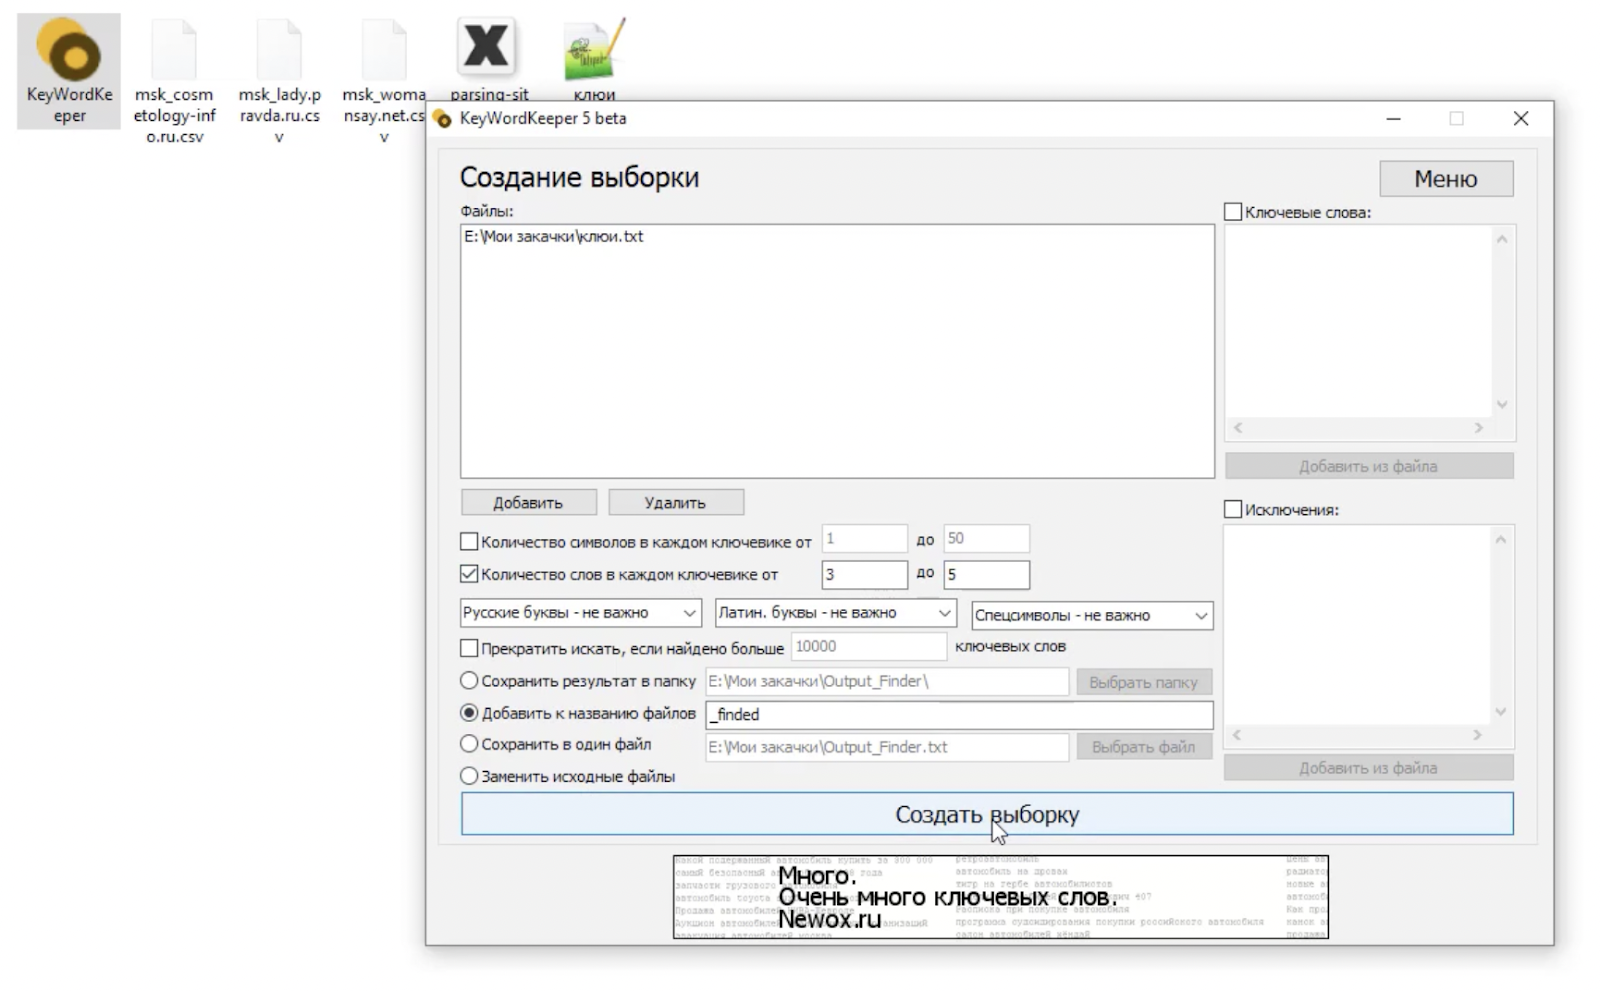The height and width of the screenshot is (991, 1600).
Task: Click scroll up arrow in Ключевые слова list
Action: [1501, 239]
